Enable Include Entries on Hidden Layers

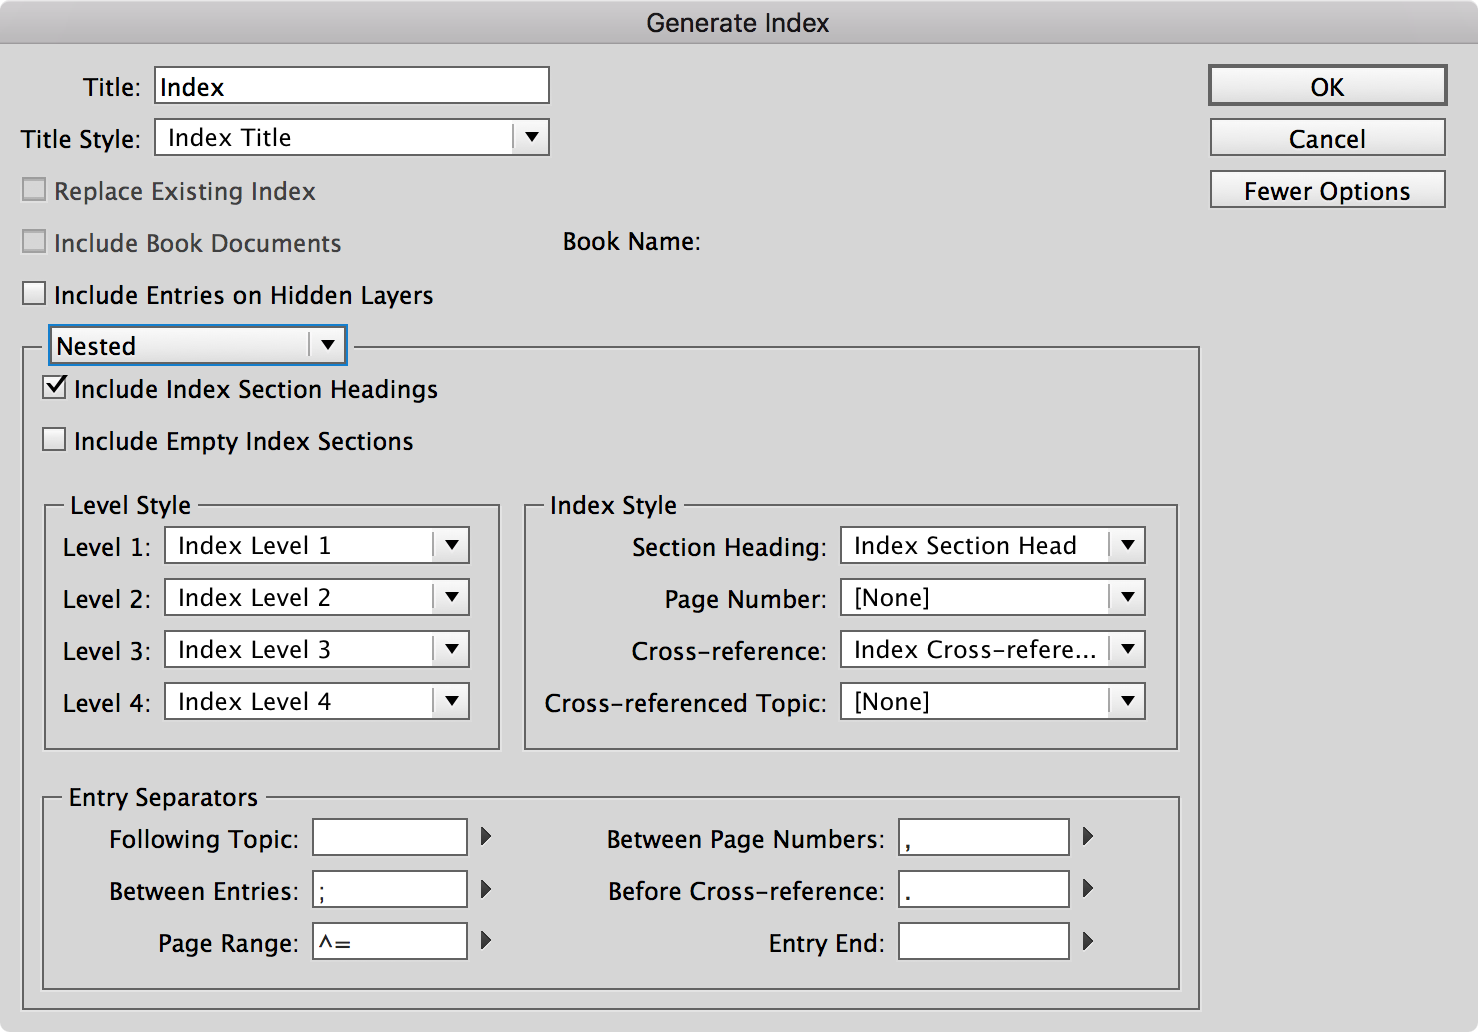[34, 292]
